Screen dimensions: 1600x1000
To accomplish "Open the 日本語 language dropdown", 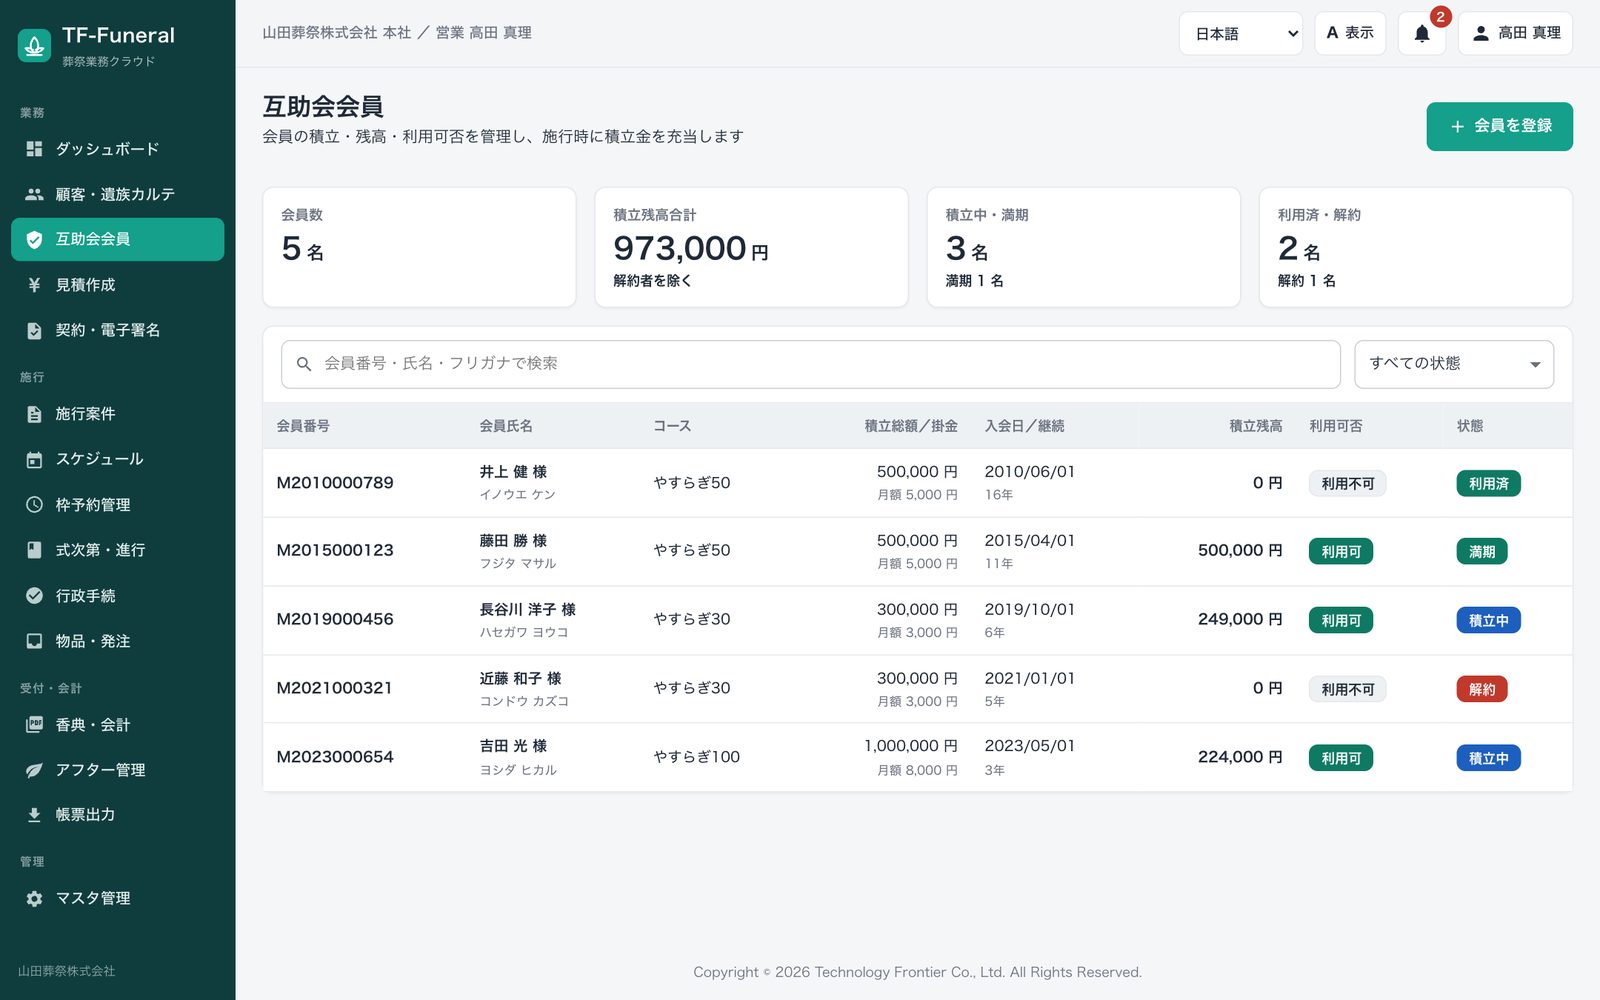I will pos(1240,33).
